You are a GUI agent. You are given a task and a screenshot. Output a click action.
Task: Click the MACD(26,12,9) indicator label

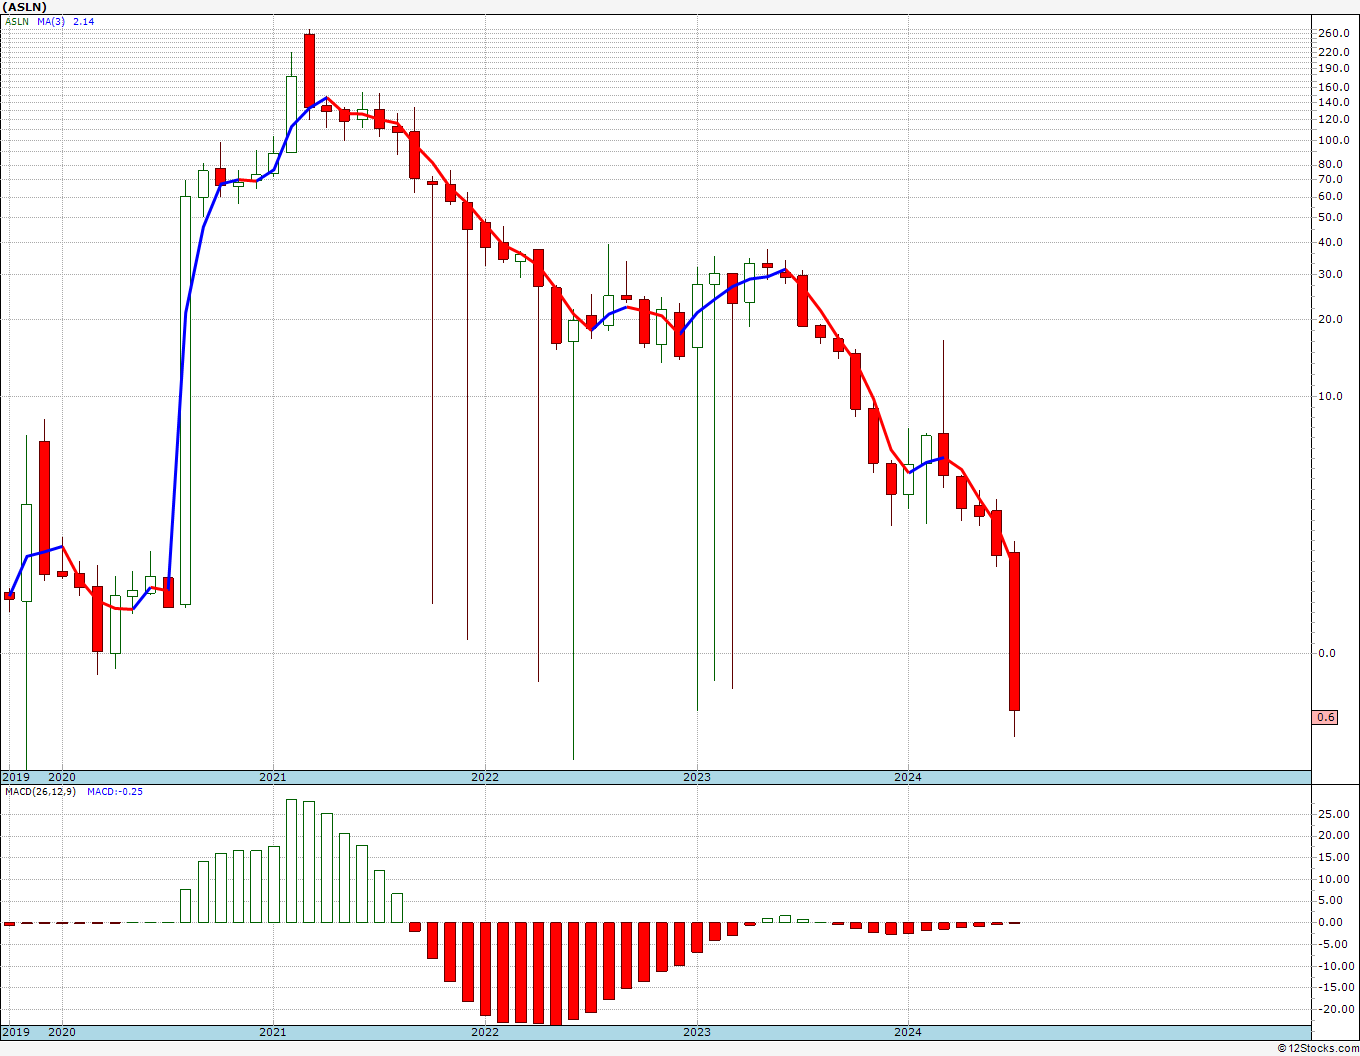[x=38, y=791]
